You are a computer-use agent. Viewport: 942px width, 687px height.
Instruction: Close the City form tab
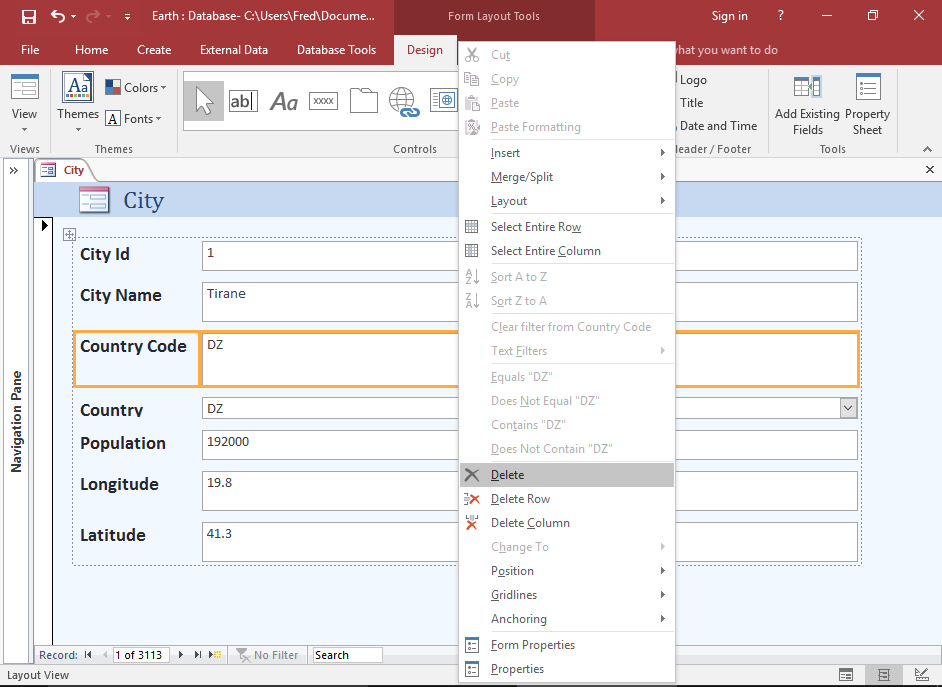pyautogui.click(x=929, y=170)
